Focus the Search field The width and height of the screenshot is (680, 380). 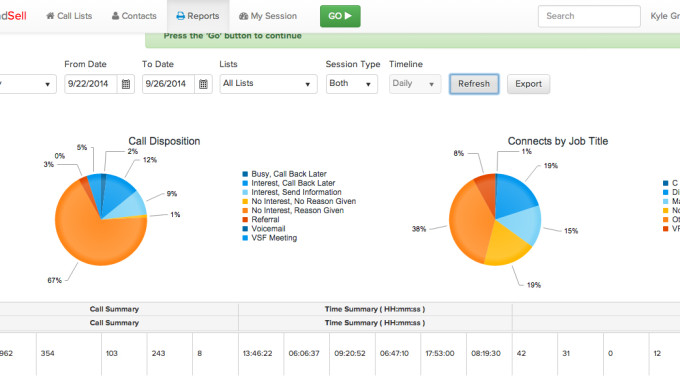(x=589, y=16)
